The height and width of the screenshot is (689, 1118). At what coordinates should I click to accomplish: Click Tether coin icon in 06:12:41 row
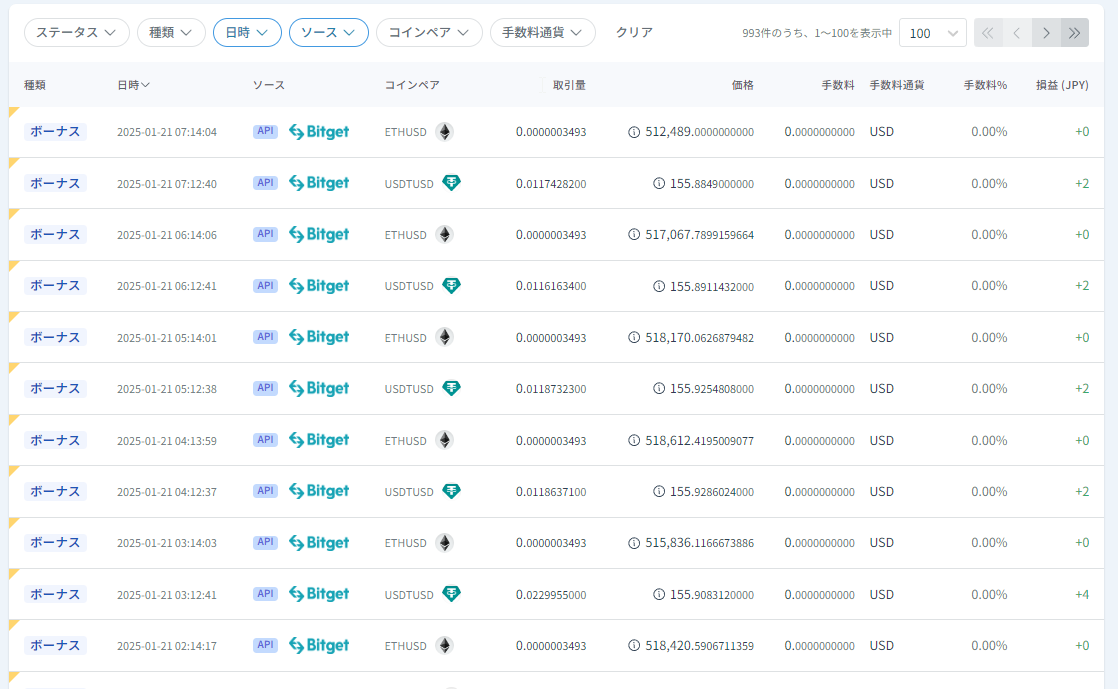[x=451, y=286]
